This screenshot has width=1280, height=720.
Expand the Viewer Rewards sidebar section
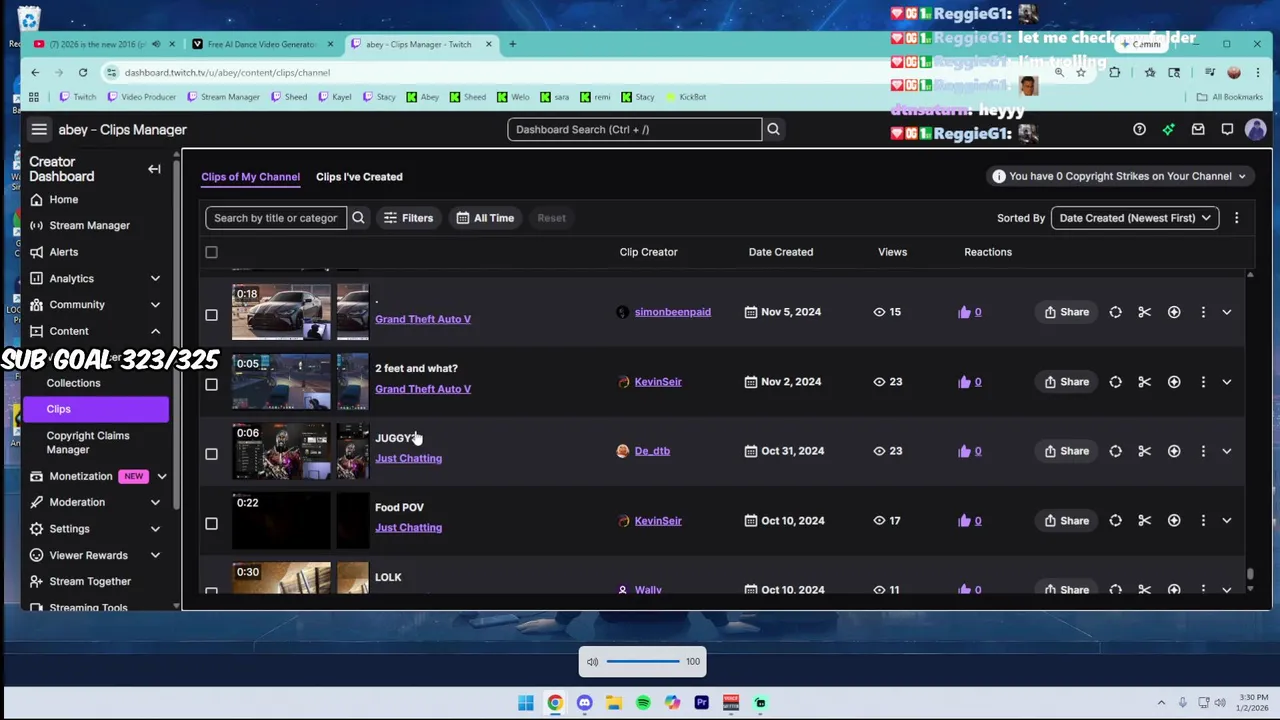(x=155, y=555)
